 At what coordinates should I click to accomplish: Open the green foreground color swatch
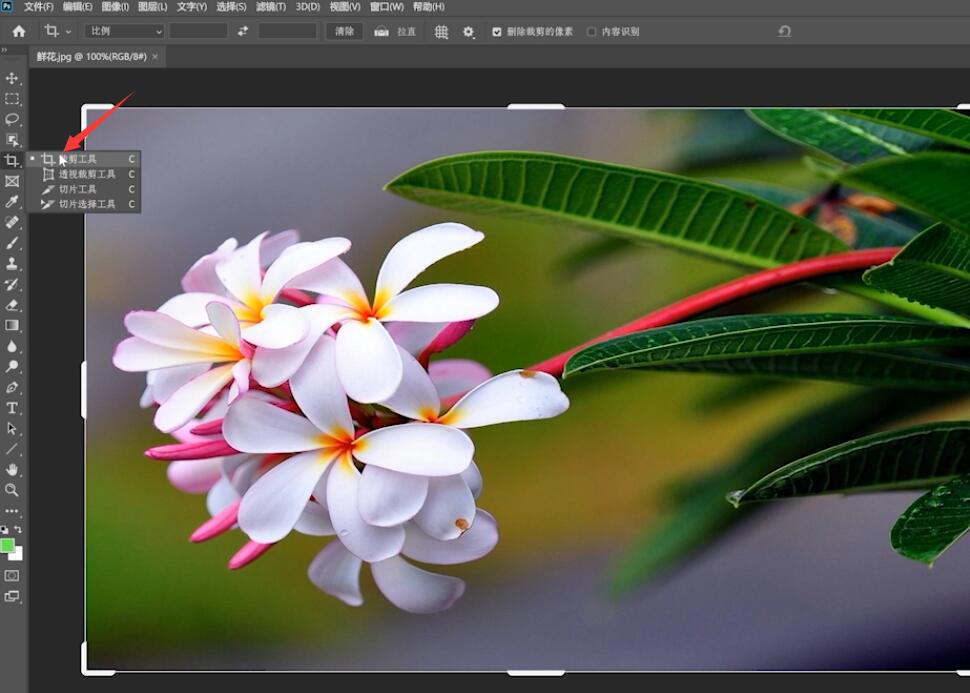6,544
